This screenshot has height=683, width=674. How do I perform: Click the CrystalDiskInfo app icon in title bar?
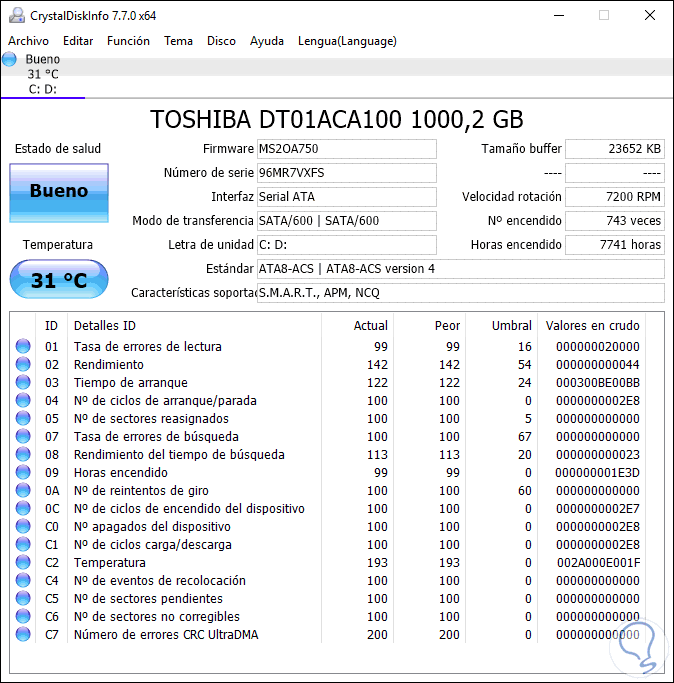tap(17, 15)
